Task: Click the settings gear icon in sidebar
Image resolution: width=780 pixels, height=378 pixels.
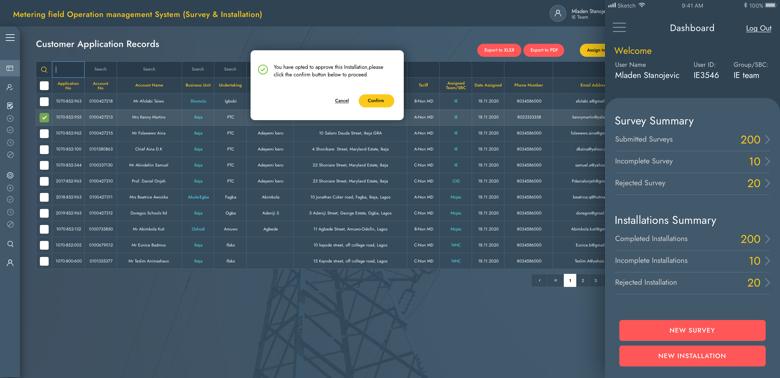Action: 10,176
